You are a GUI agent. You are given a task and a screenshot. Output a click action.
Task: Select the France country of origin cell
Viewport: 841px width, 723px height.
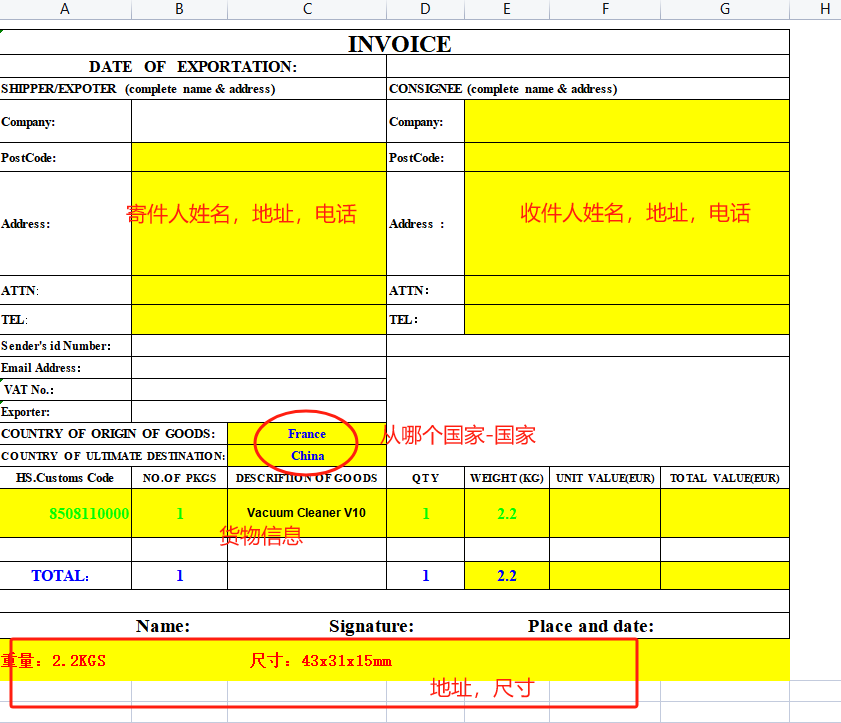tap(307, 434)
